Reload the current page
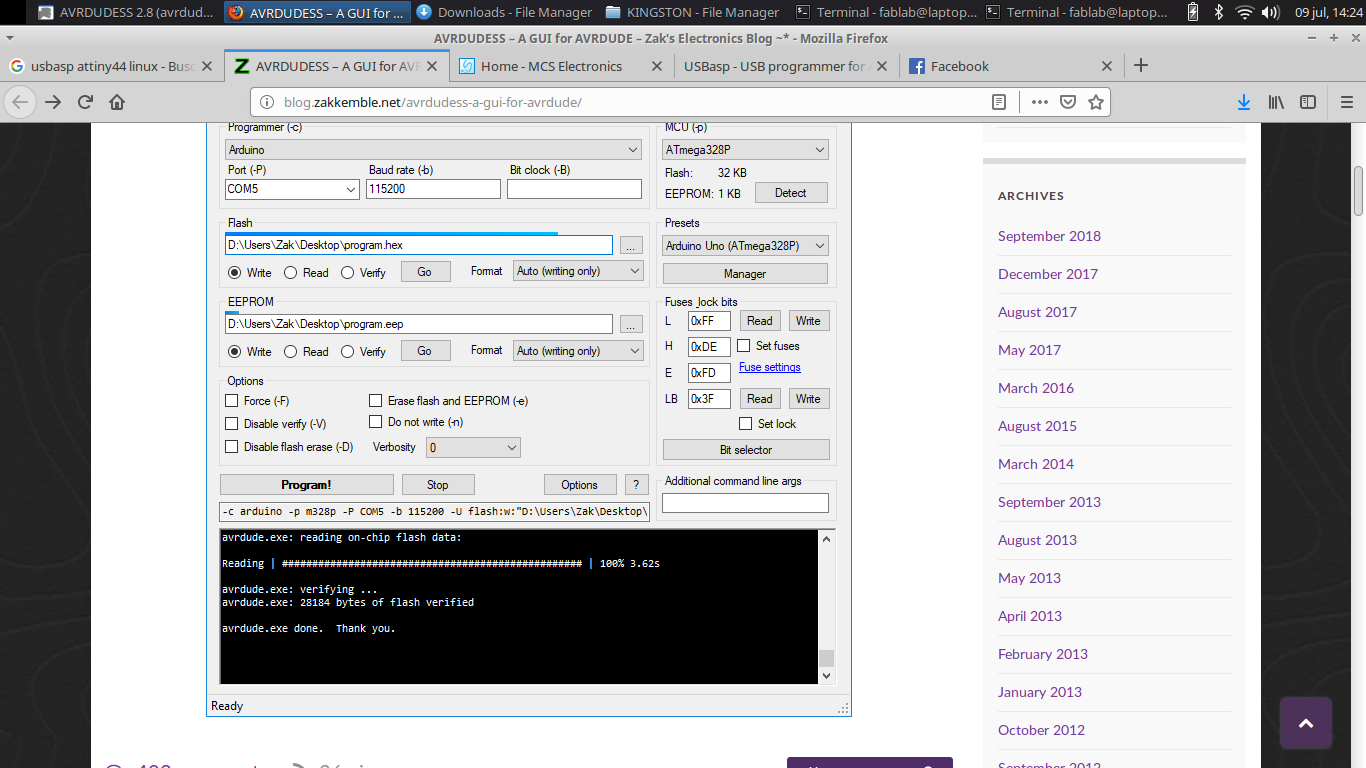Screen dimensions: 1366x768 pos(85,102)
